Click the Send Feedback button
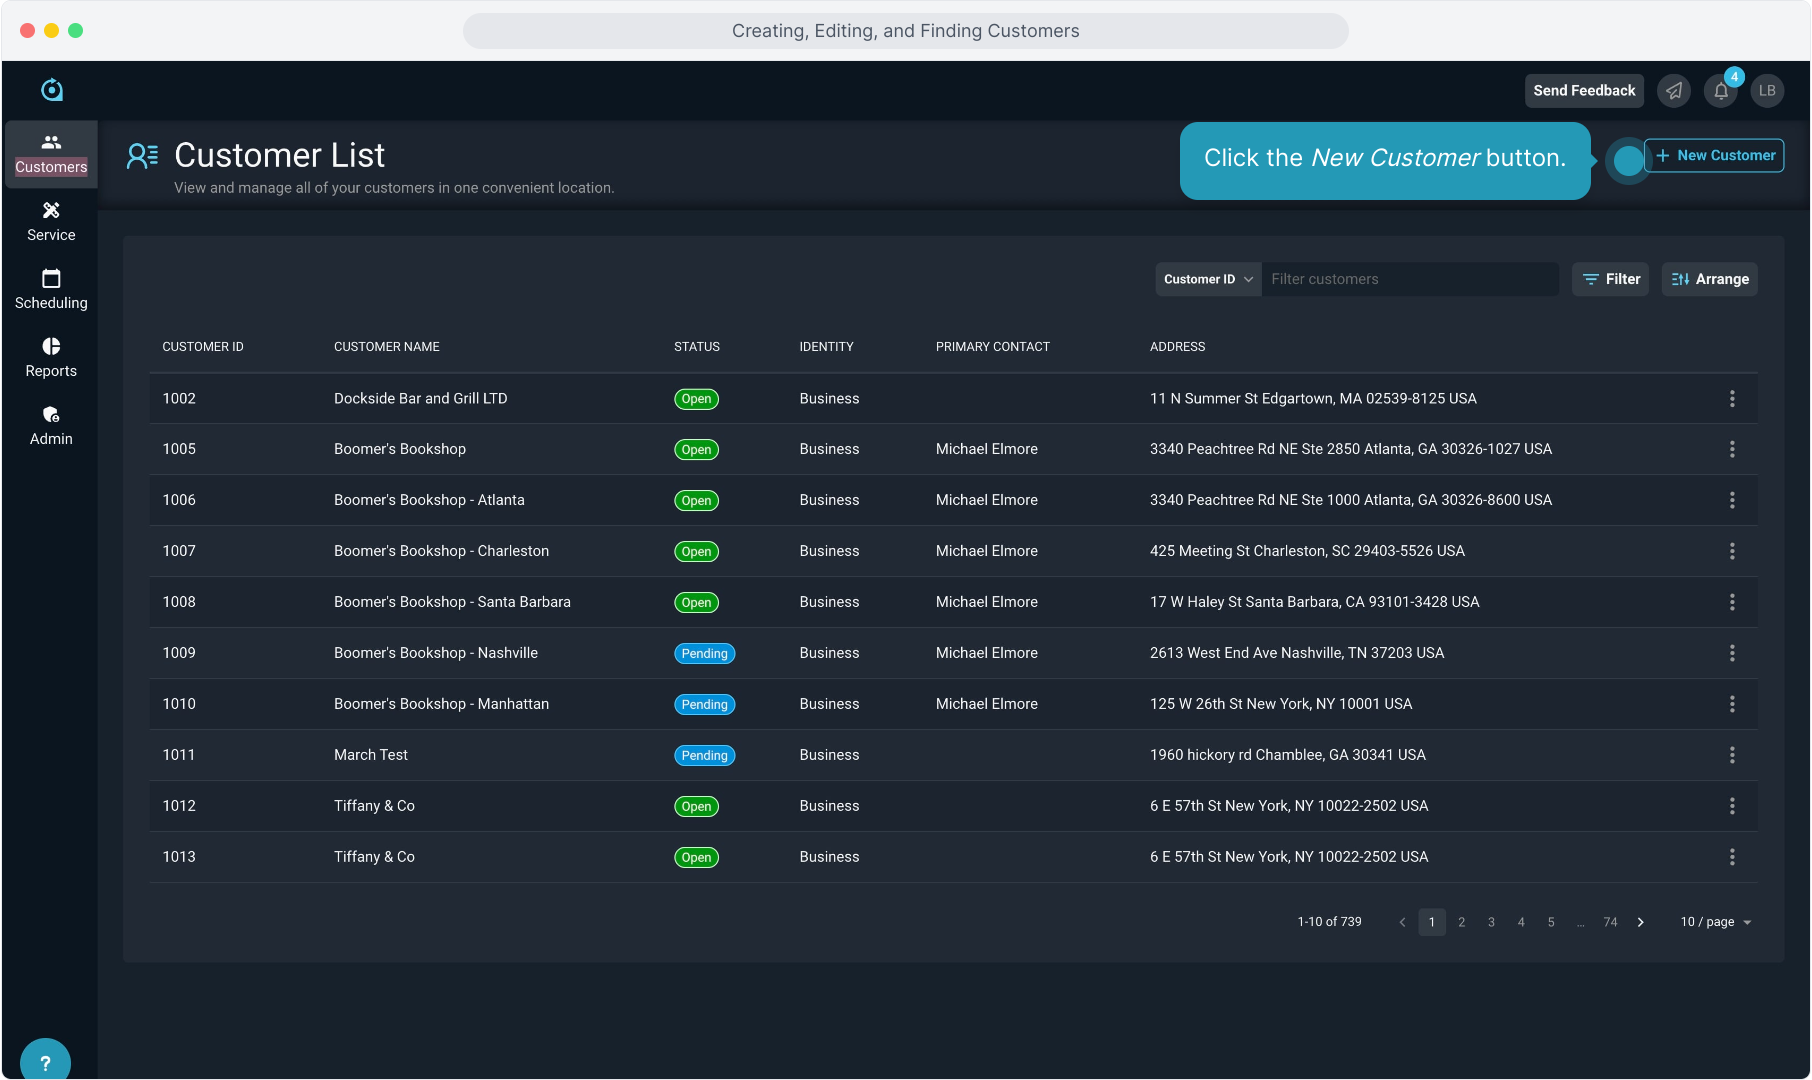The image size is (1812, 1080). pyautogui.click(x=1584, y=91)
